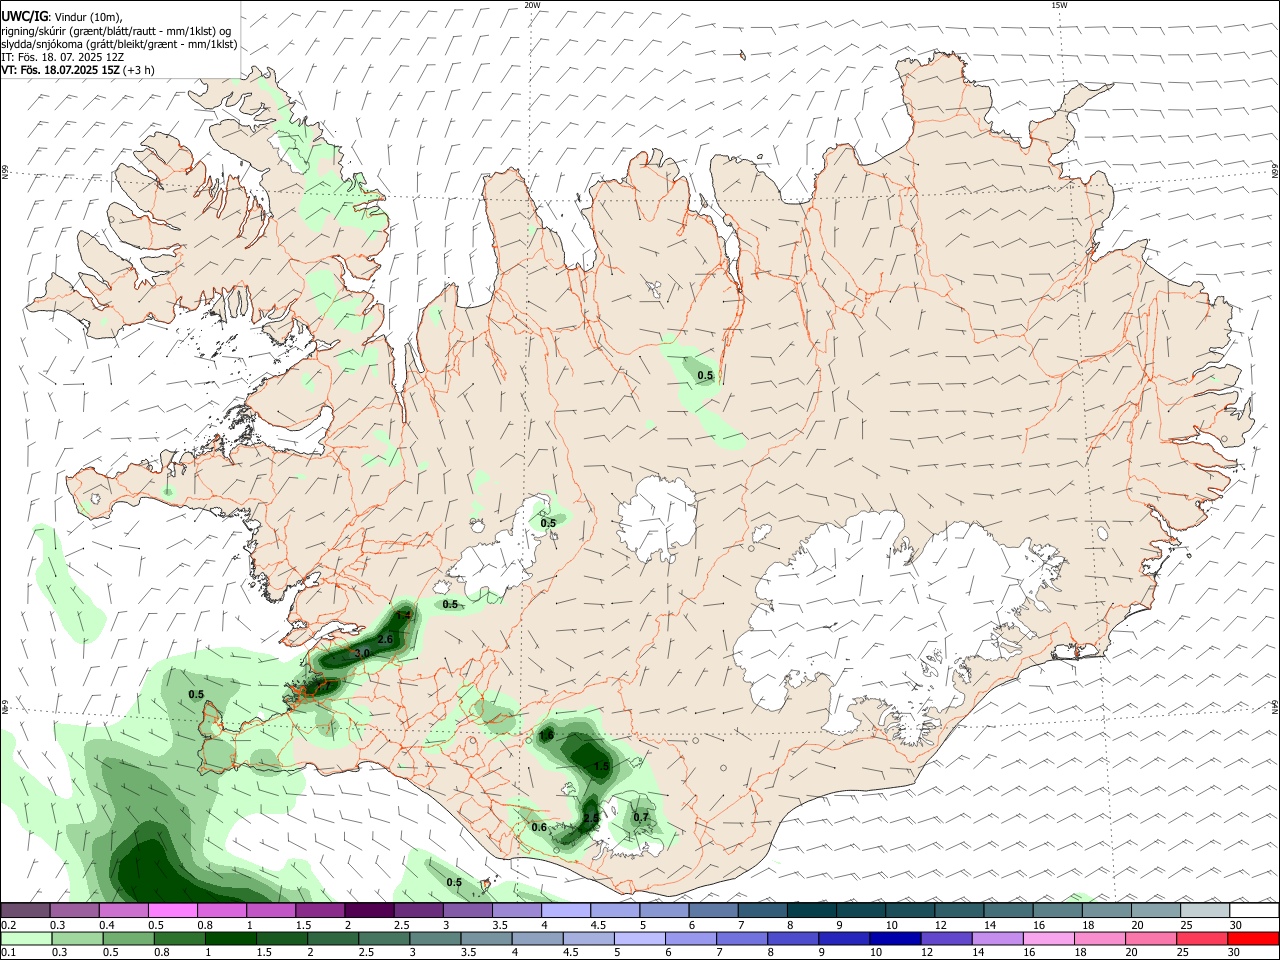Select the 'rigning/skúrir' legend description line
This screenshot has width=1280, height=960.
(116, 30)
